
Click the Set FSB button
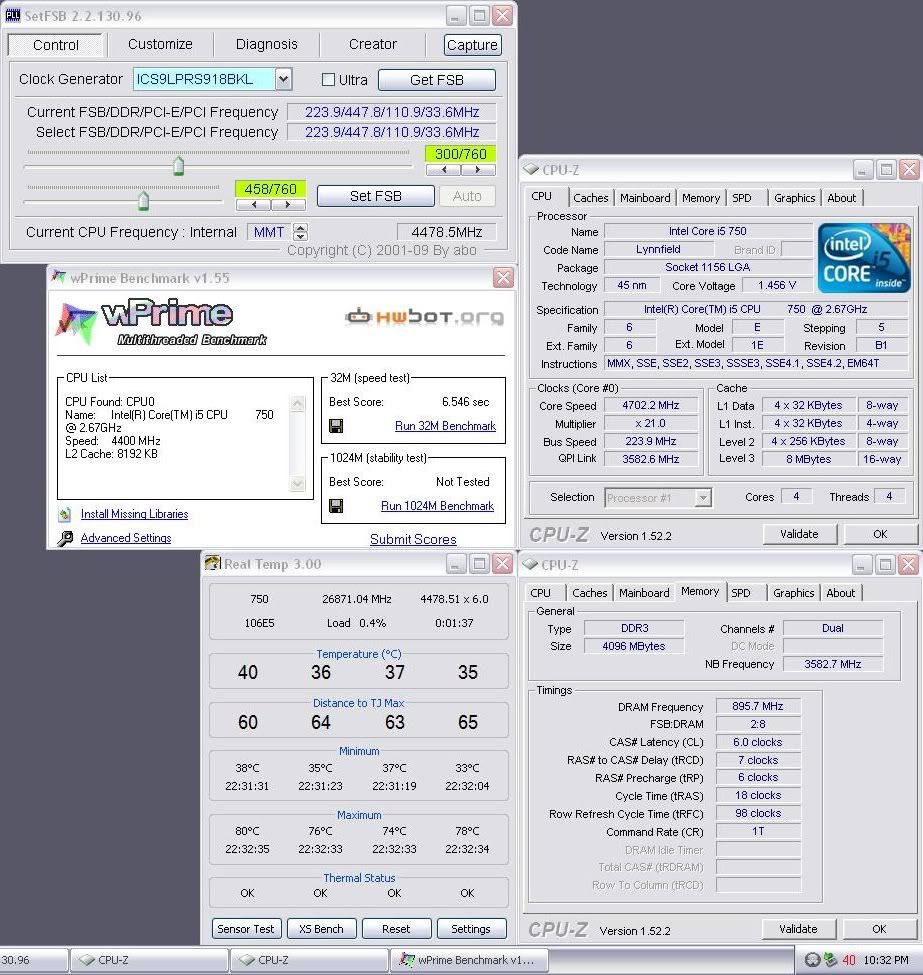coord(376,196)
